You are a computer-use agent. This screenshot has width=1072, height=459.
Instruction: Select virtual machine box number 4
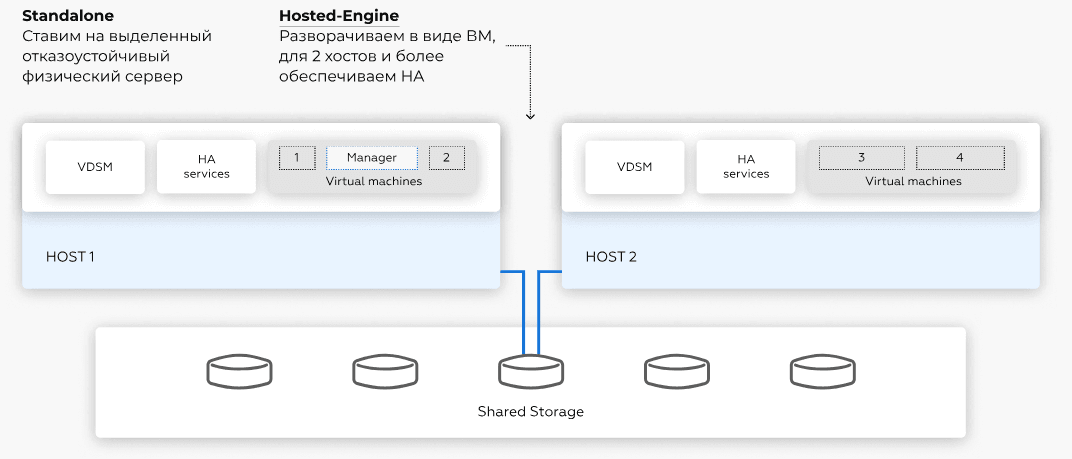point(960,158)
